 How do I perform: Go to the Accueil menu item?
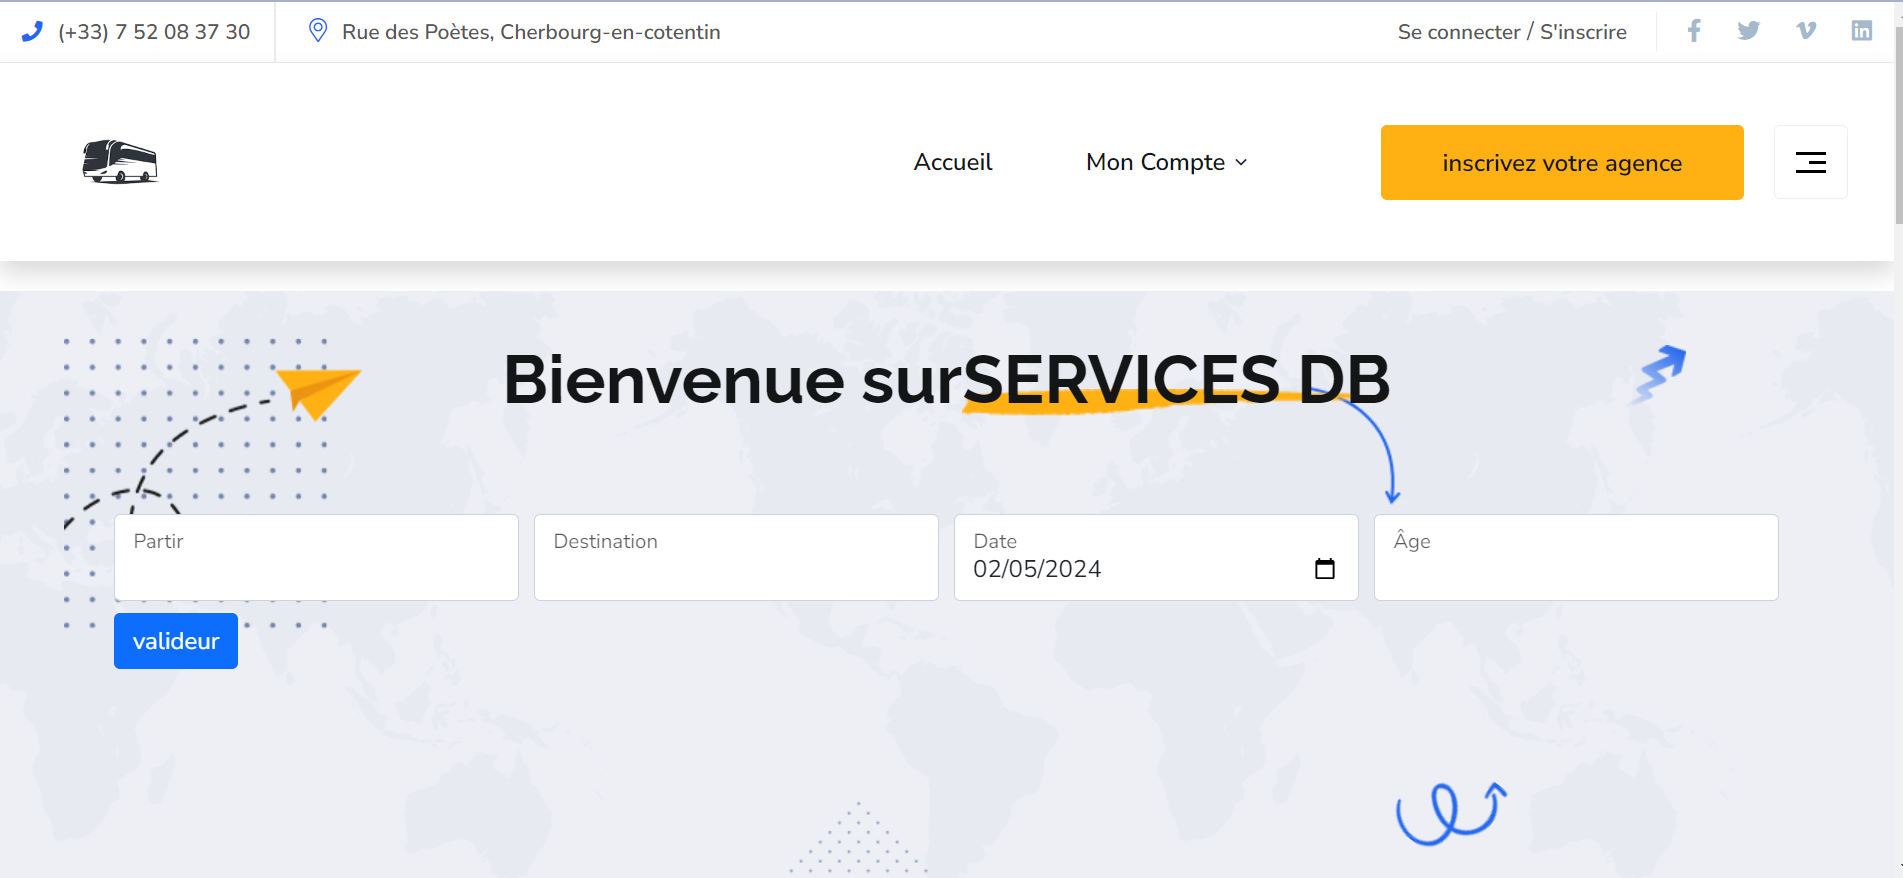tap(952, 162)
